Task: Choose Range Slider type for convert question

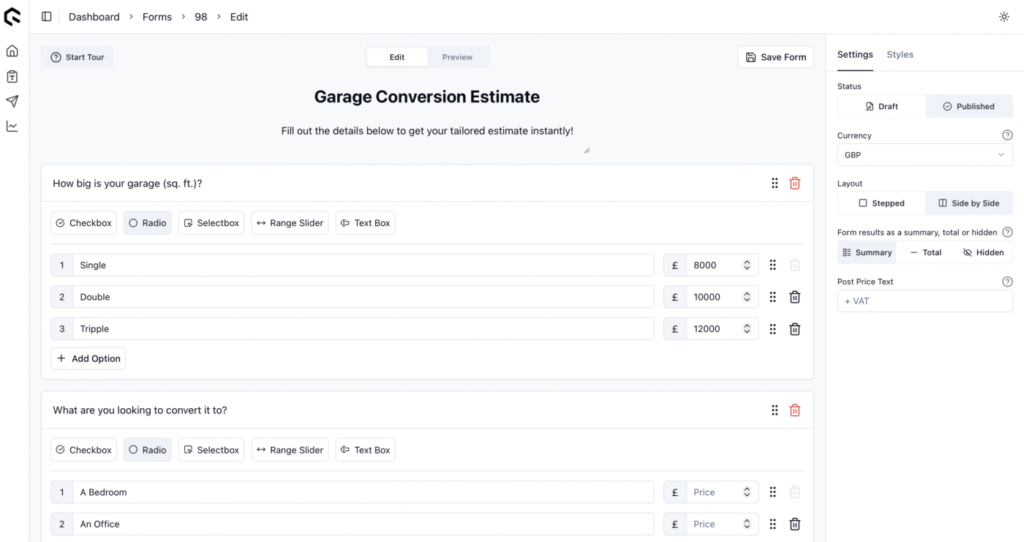Action: [290, 450]
